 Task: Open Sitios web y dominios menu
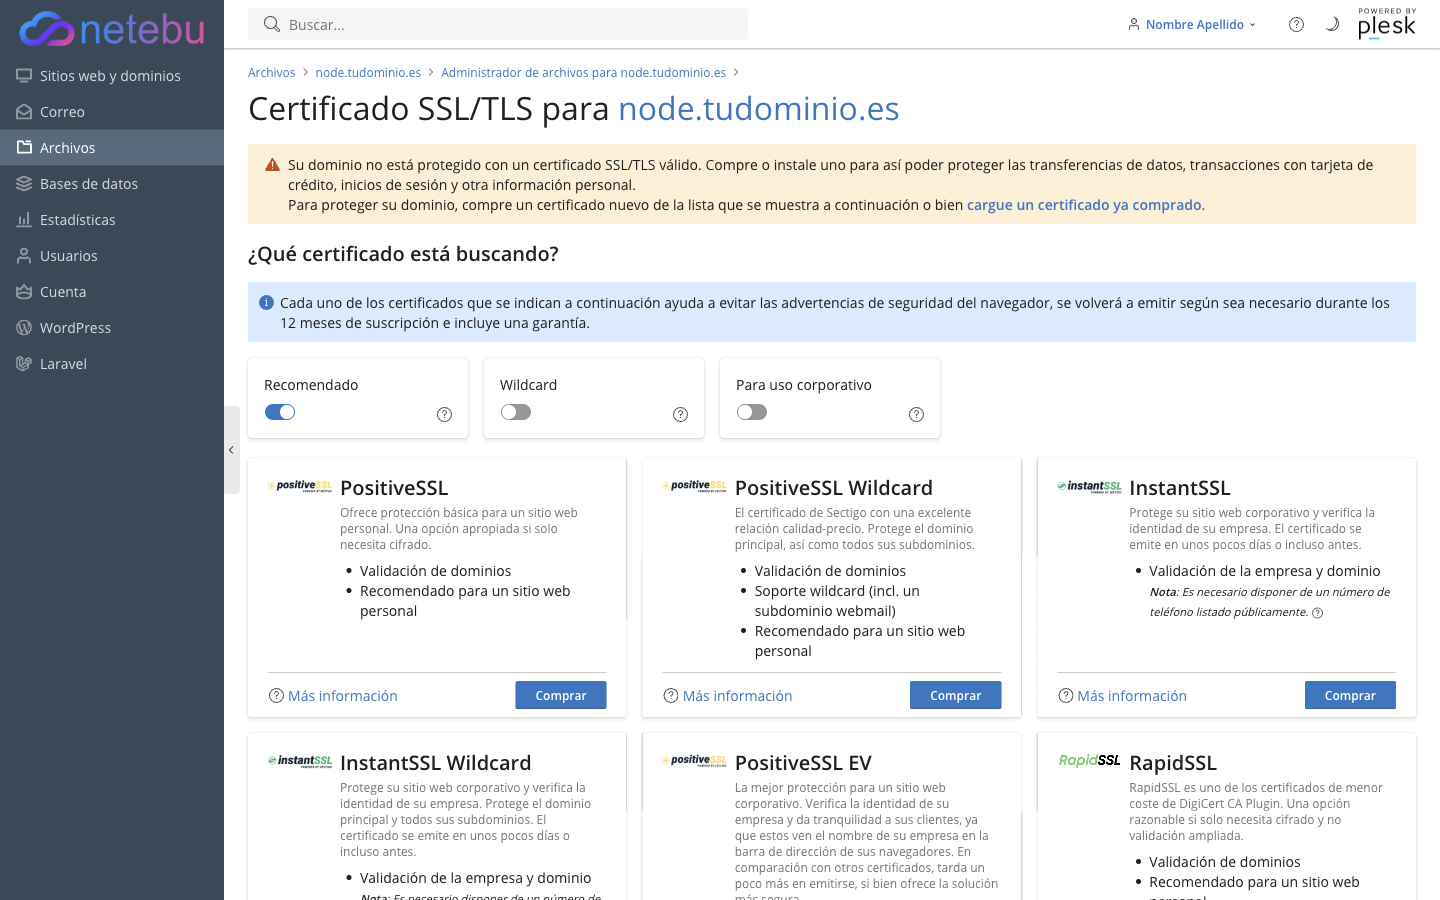tap(112, 75)
